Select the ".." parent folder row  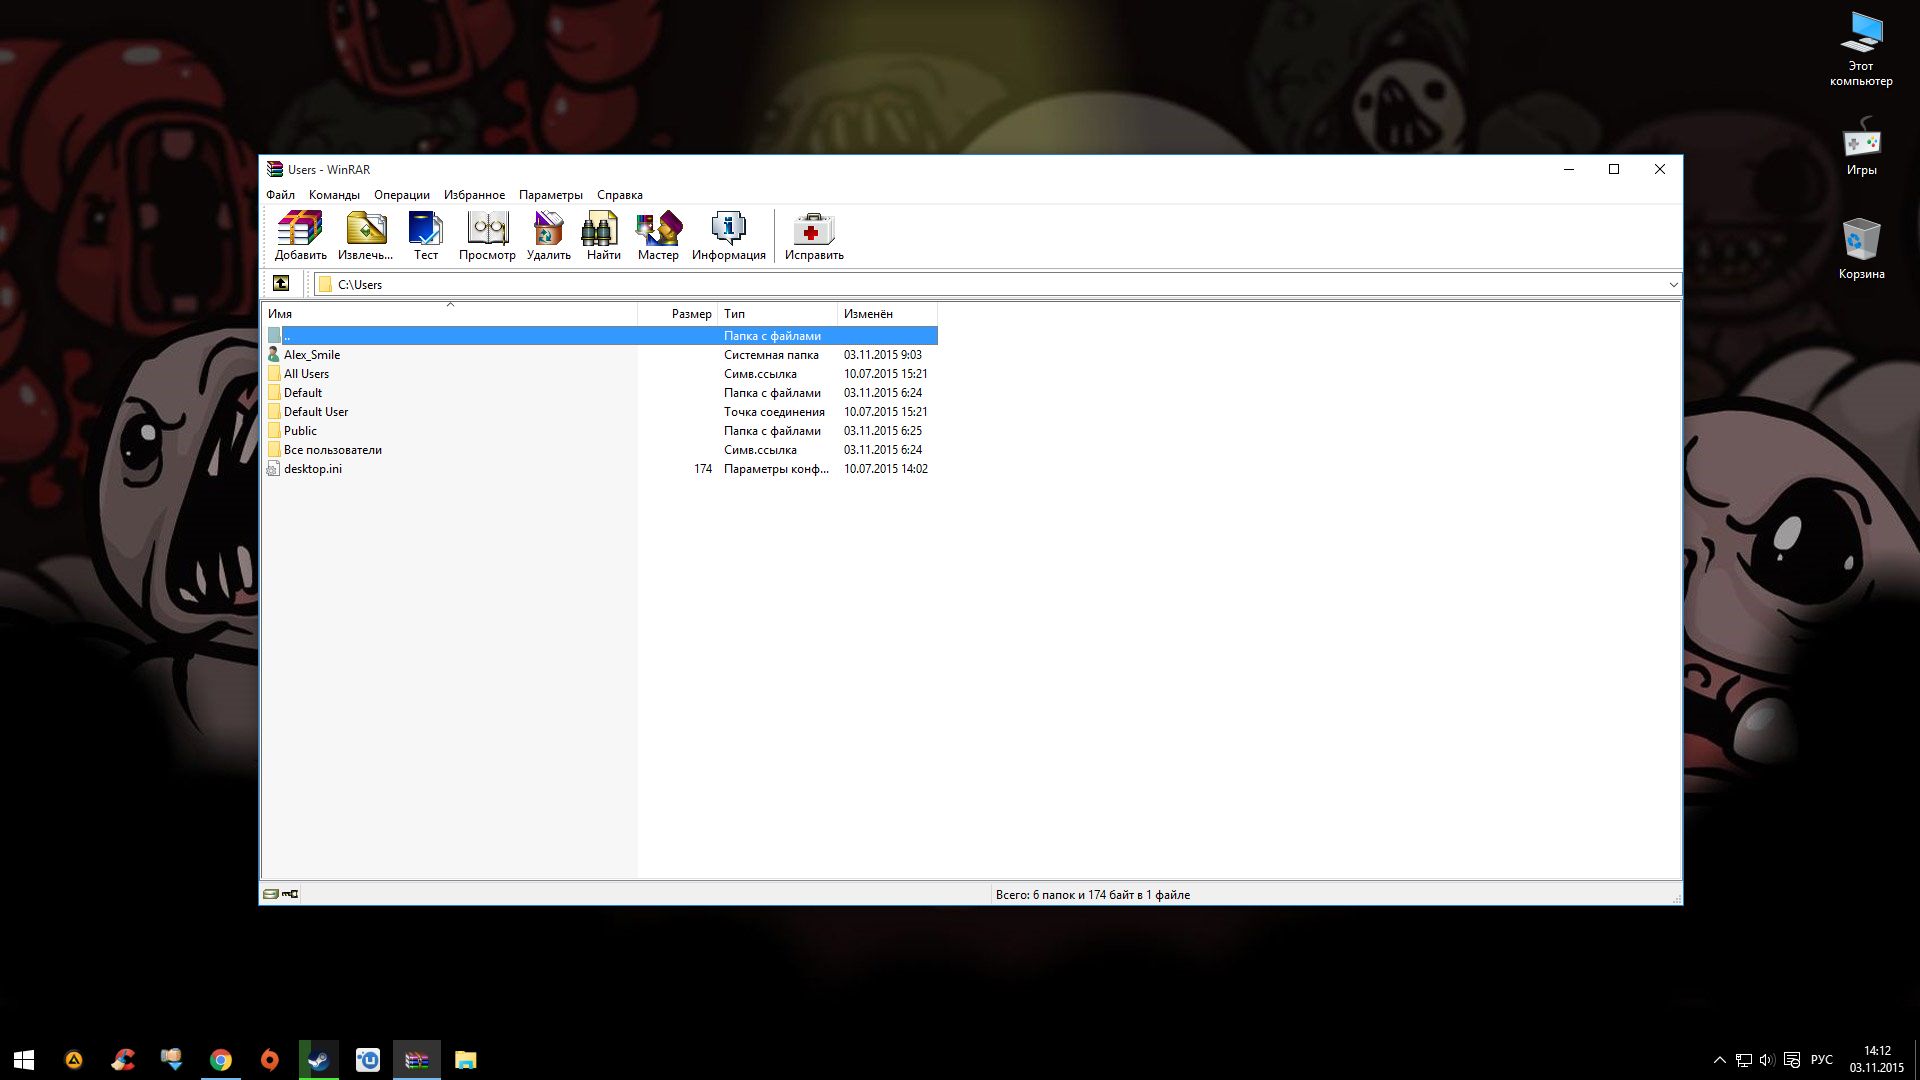coord(600,336)
